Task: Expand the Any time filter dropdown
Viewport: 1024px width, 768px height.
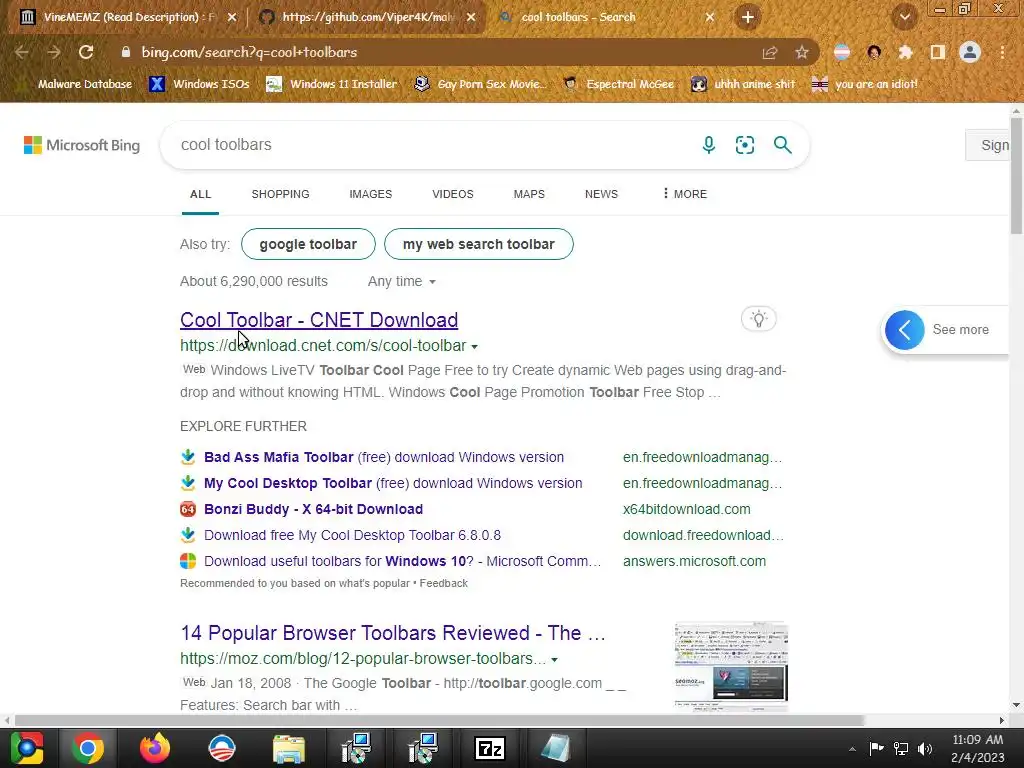Action: tap(401, 281)
